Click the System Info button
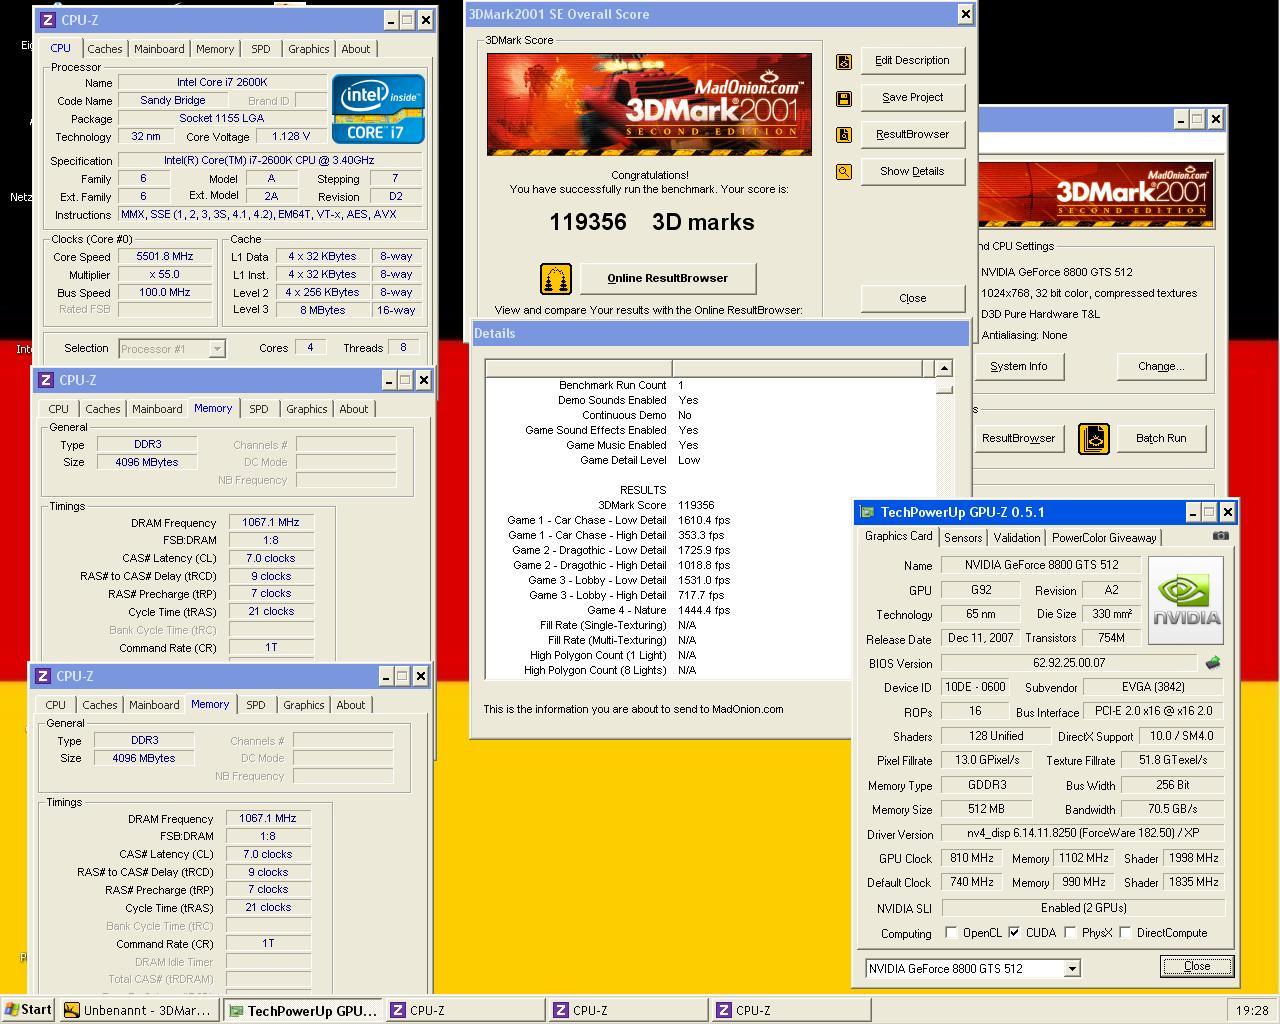Screen dimensions: 1280x1024 1019,366
